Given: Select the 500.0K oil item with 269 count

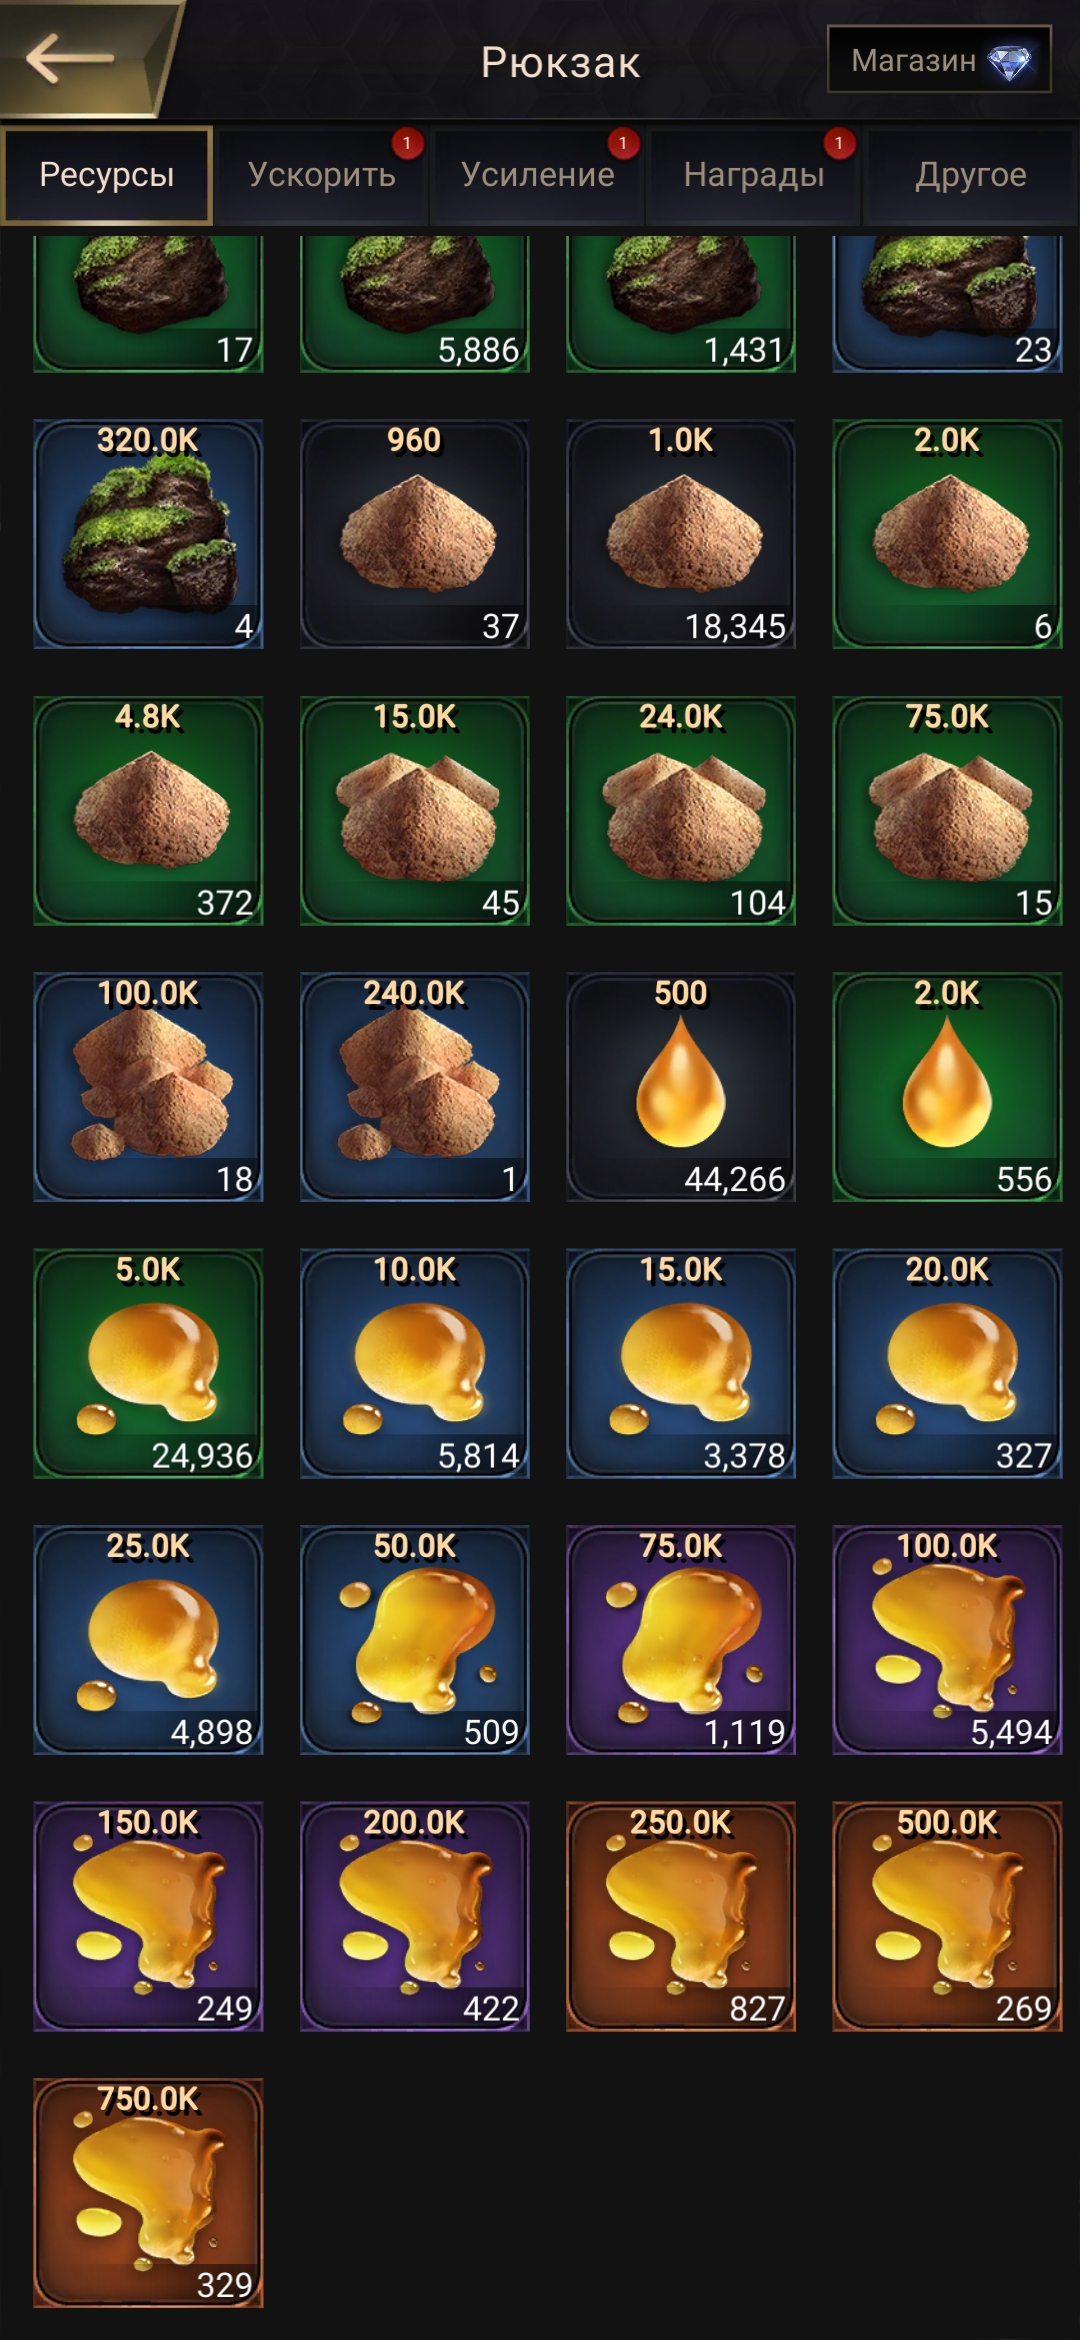Looking at the screenshot, I should coord(947,1917).
